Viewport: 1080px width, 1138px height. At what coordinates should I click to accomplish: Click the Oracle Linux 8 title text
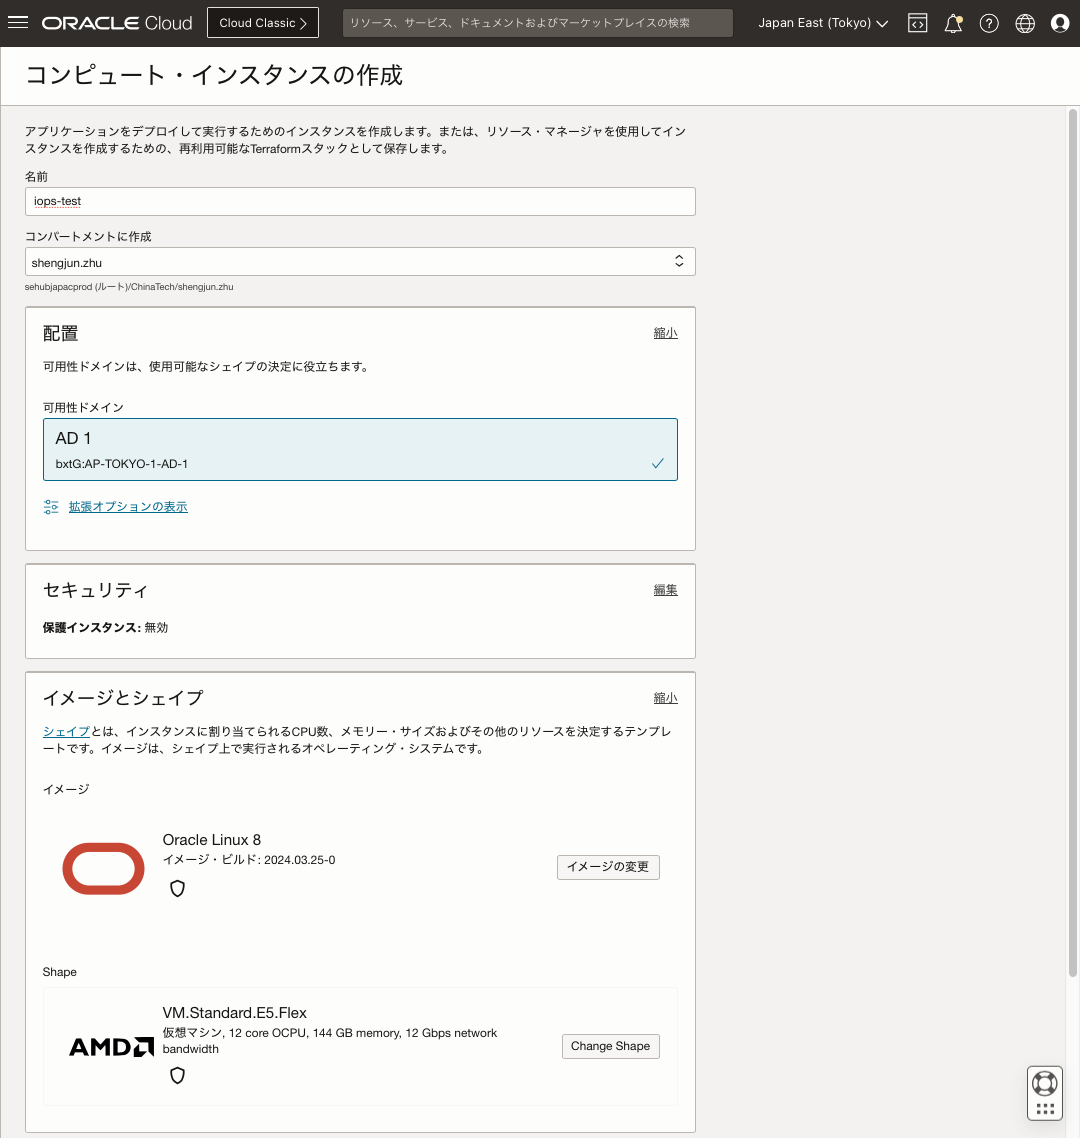[212, 840]
